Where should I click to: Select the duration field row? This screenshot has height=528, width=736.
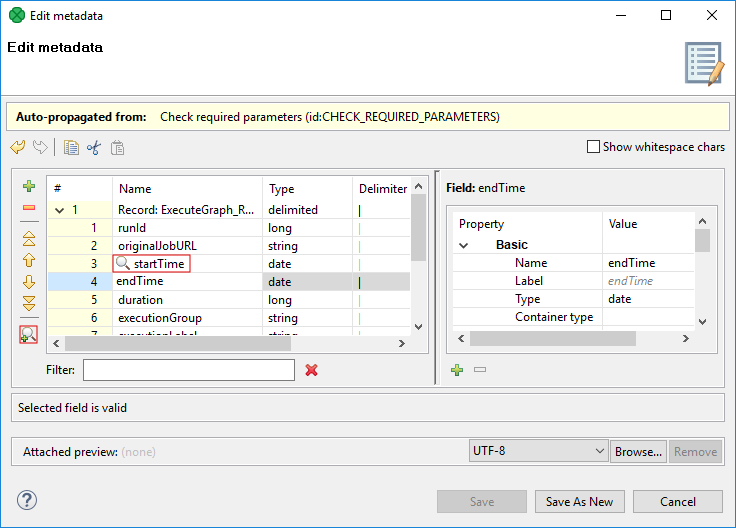140,300
